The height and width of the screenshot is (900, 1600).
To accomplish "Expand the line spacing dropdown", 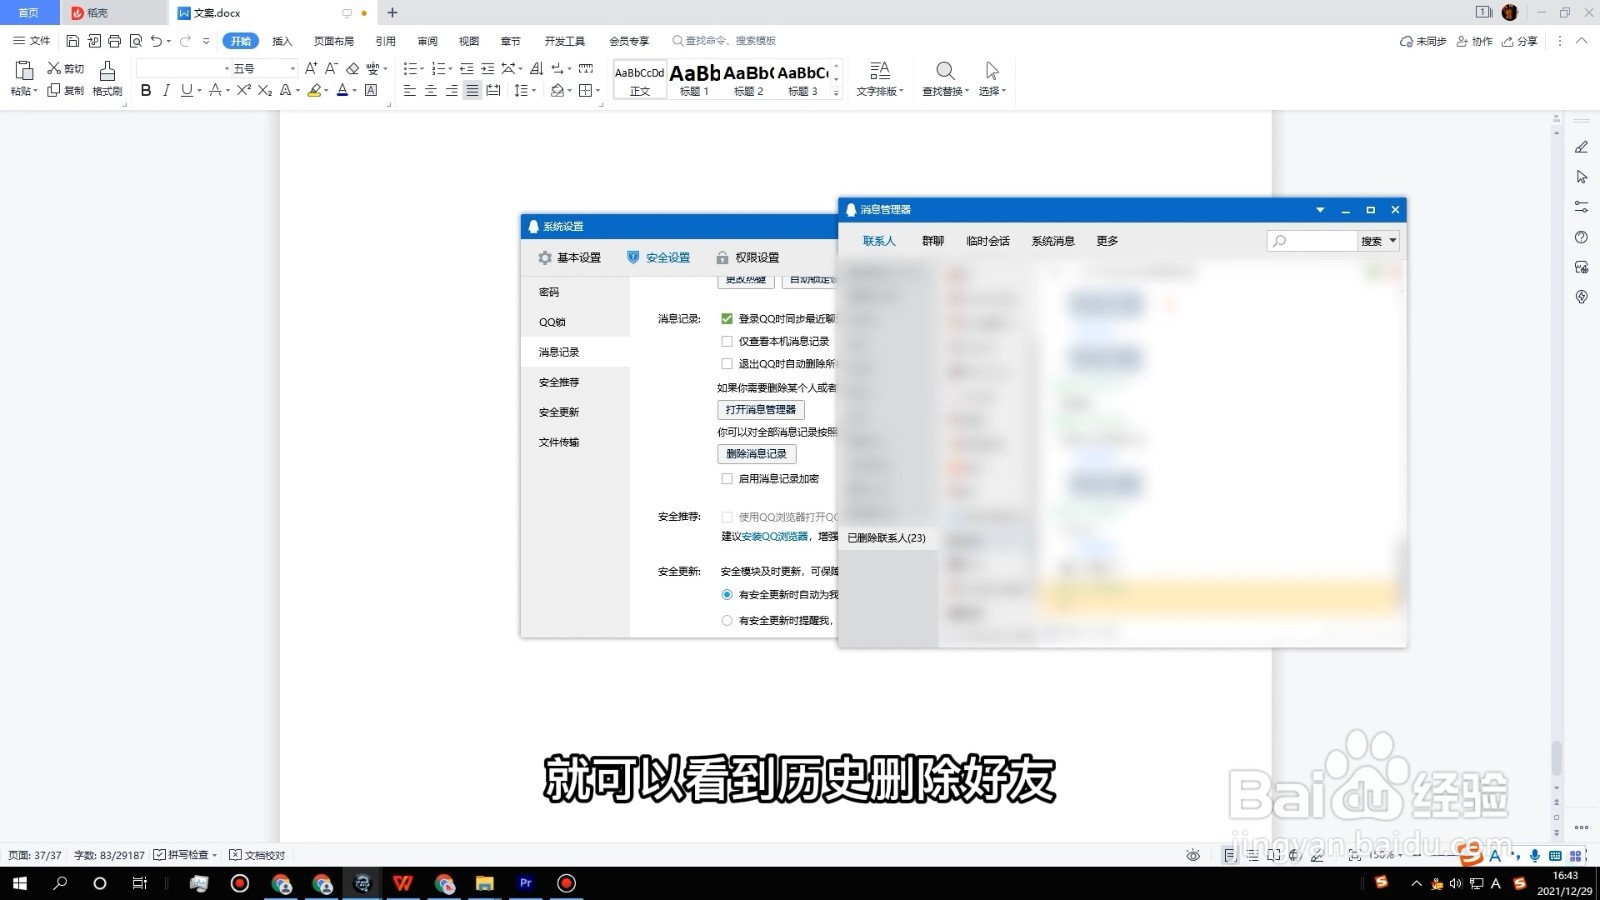I will coord(534,90).
